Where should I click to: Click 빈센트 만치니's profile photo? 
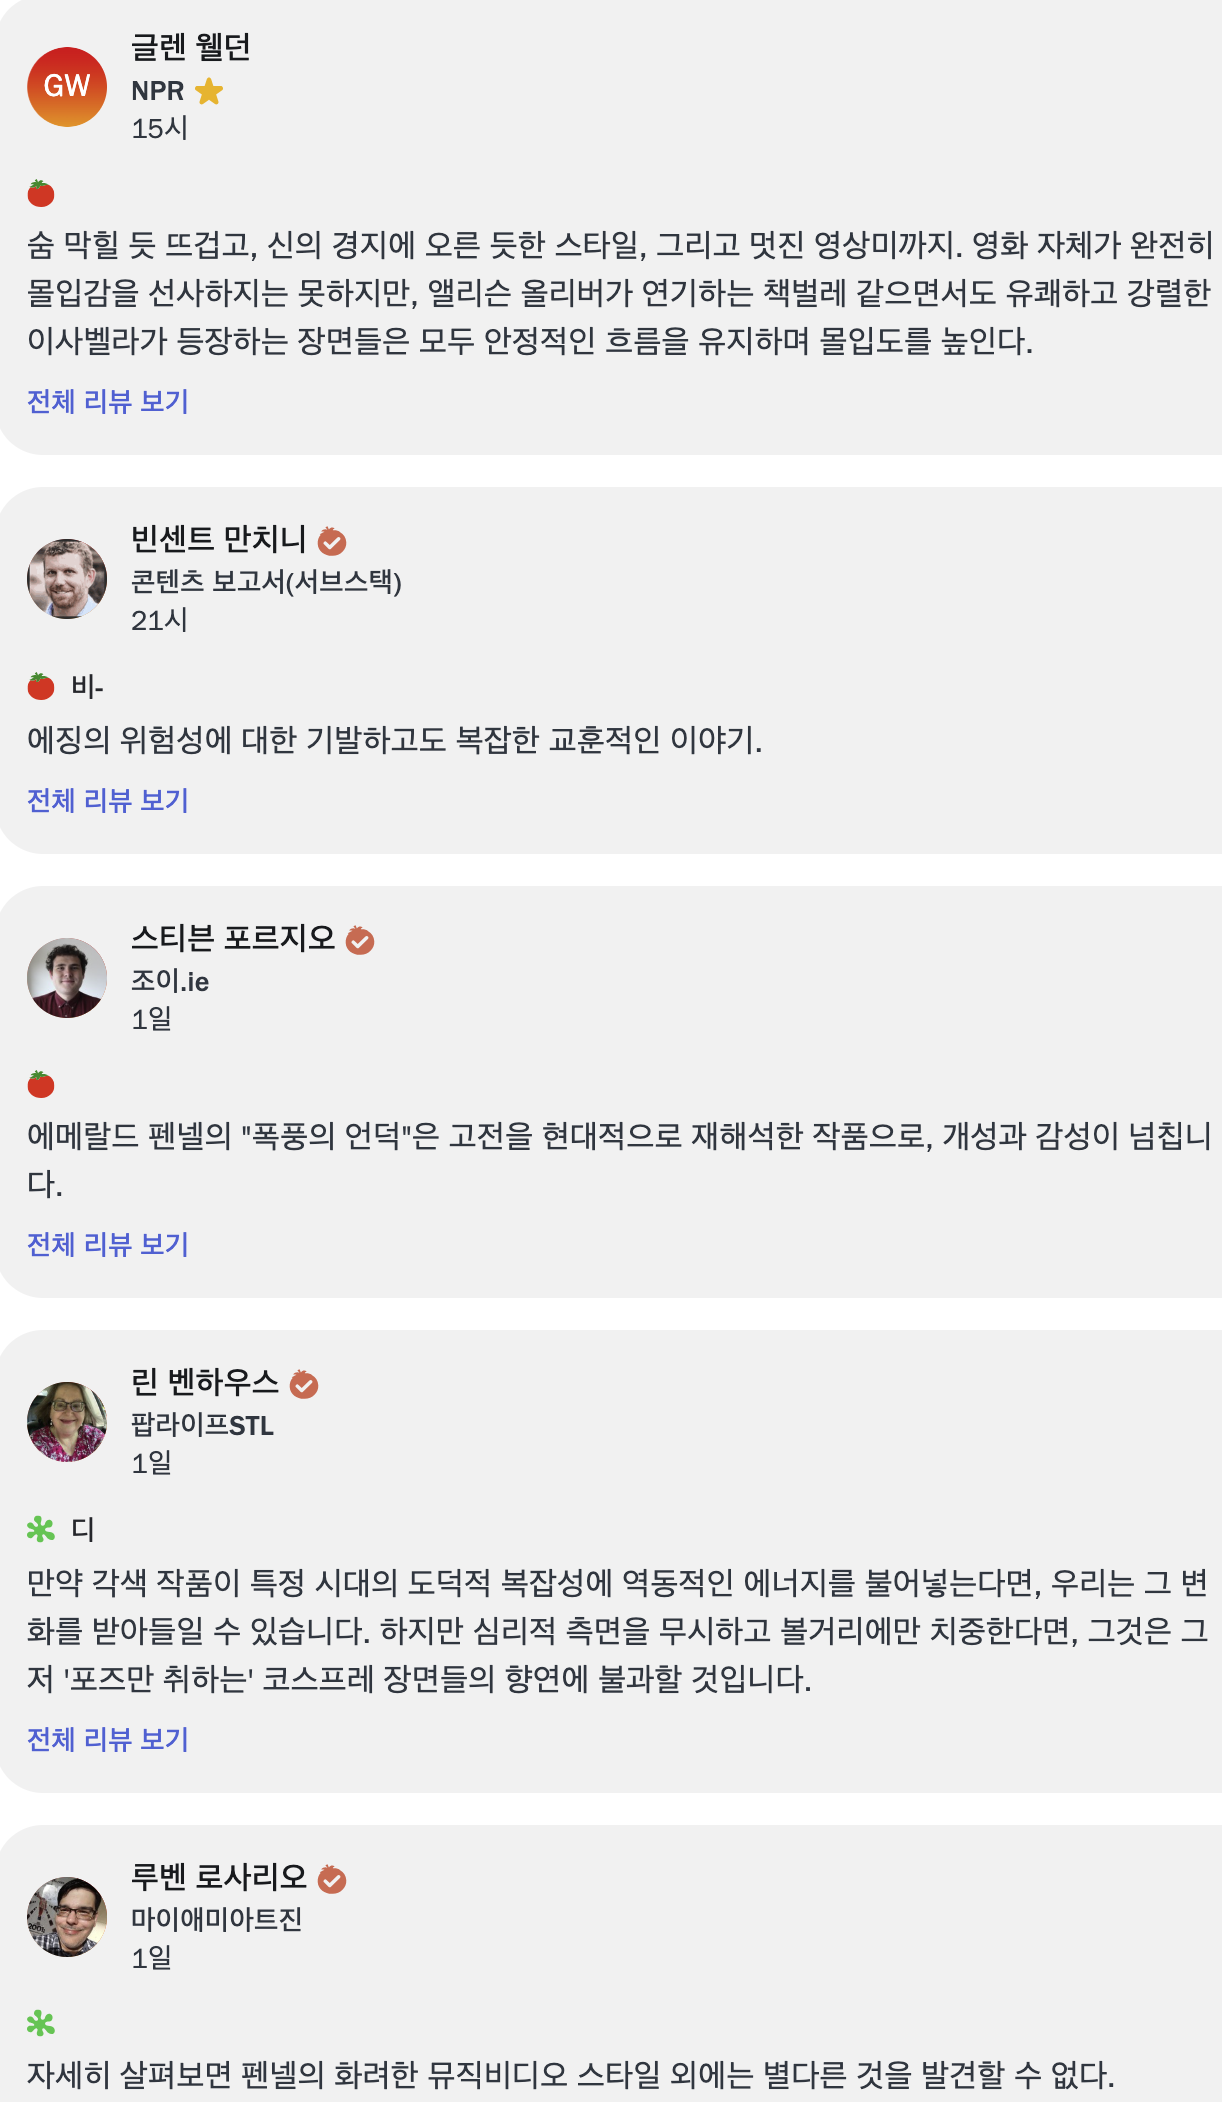coord(67,579)
